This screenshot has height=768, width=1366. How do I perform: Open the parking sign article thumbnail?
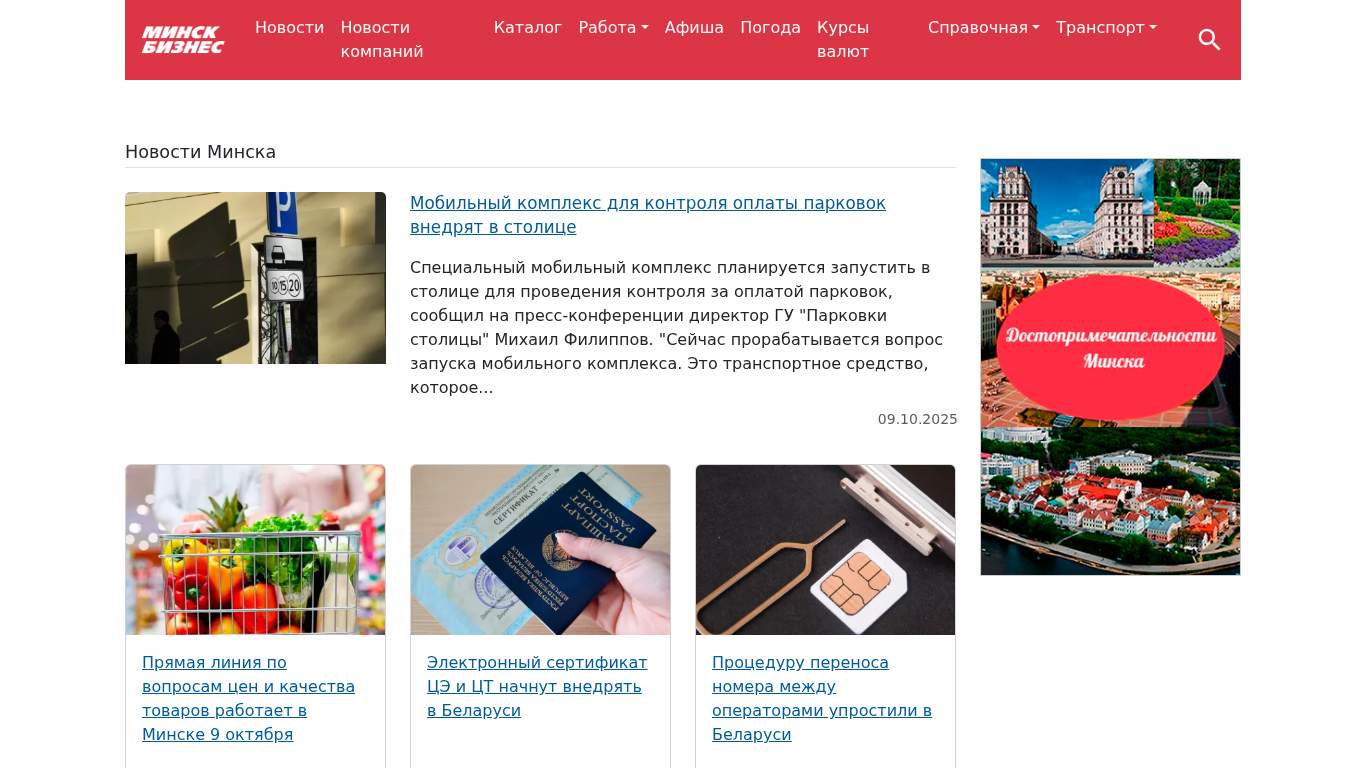point(255,278)
